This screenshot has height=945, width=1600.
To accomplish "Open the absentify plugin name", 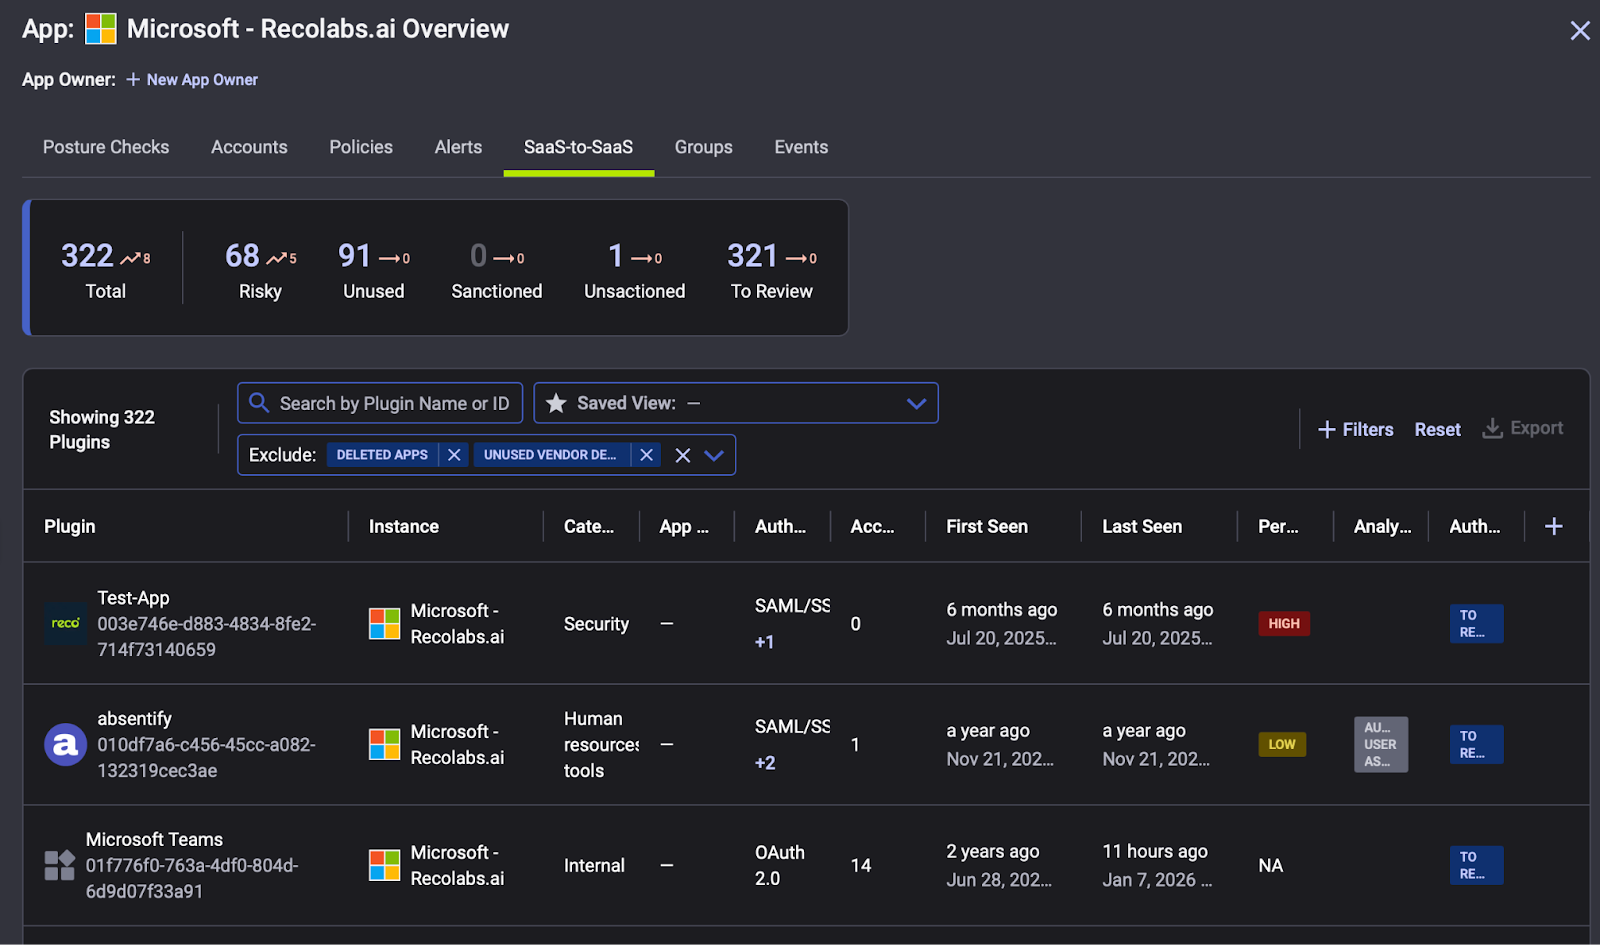I will coord(134,719).
